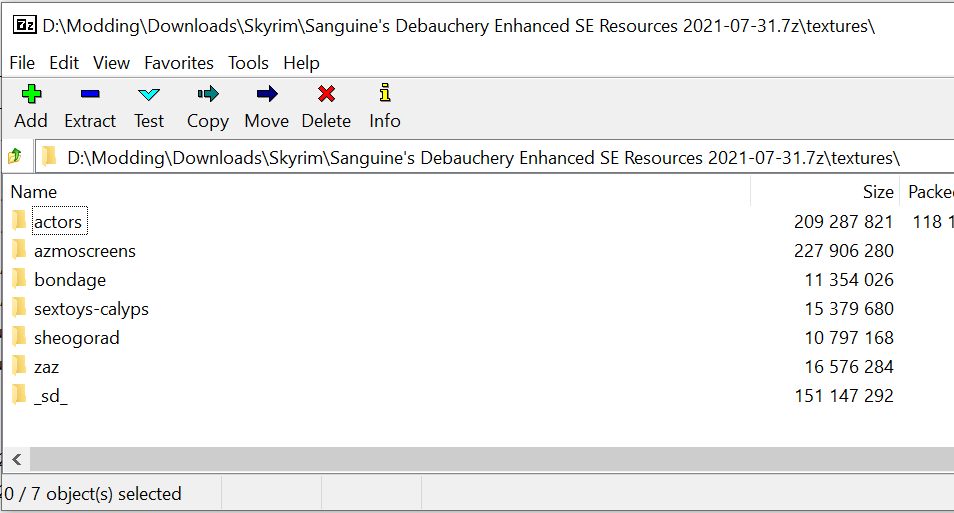Click the folder icon in address bar
954x513 pixels.
49,156
